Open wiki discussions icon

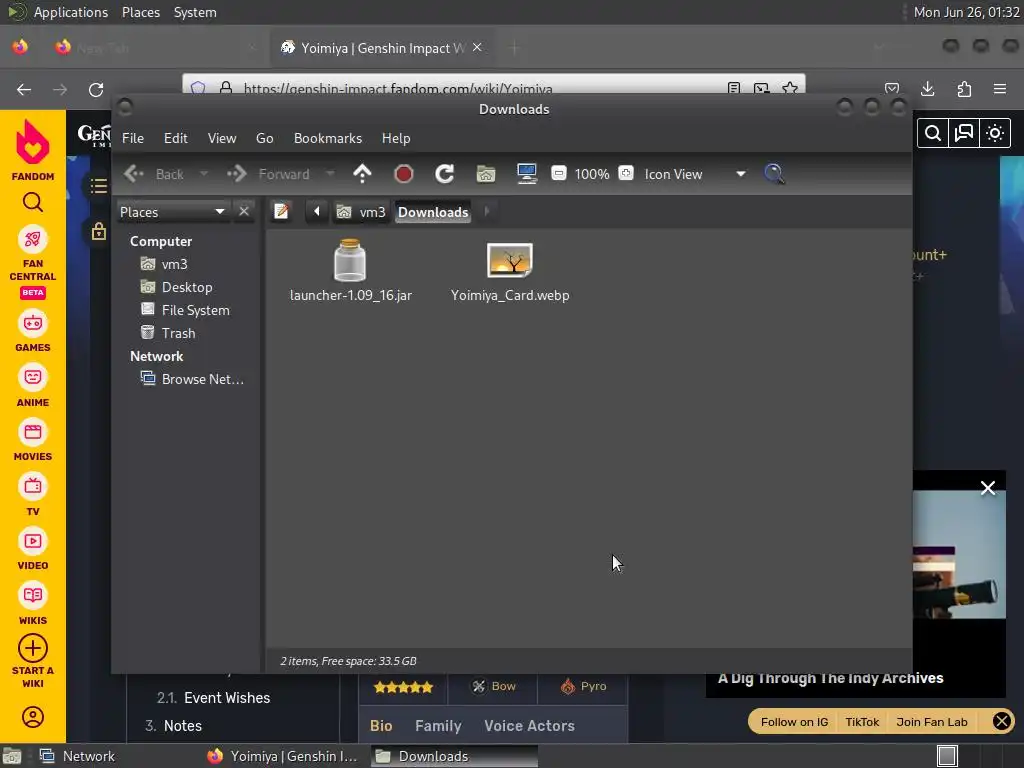click(964, 133)
